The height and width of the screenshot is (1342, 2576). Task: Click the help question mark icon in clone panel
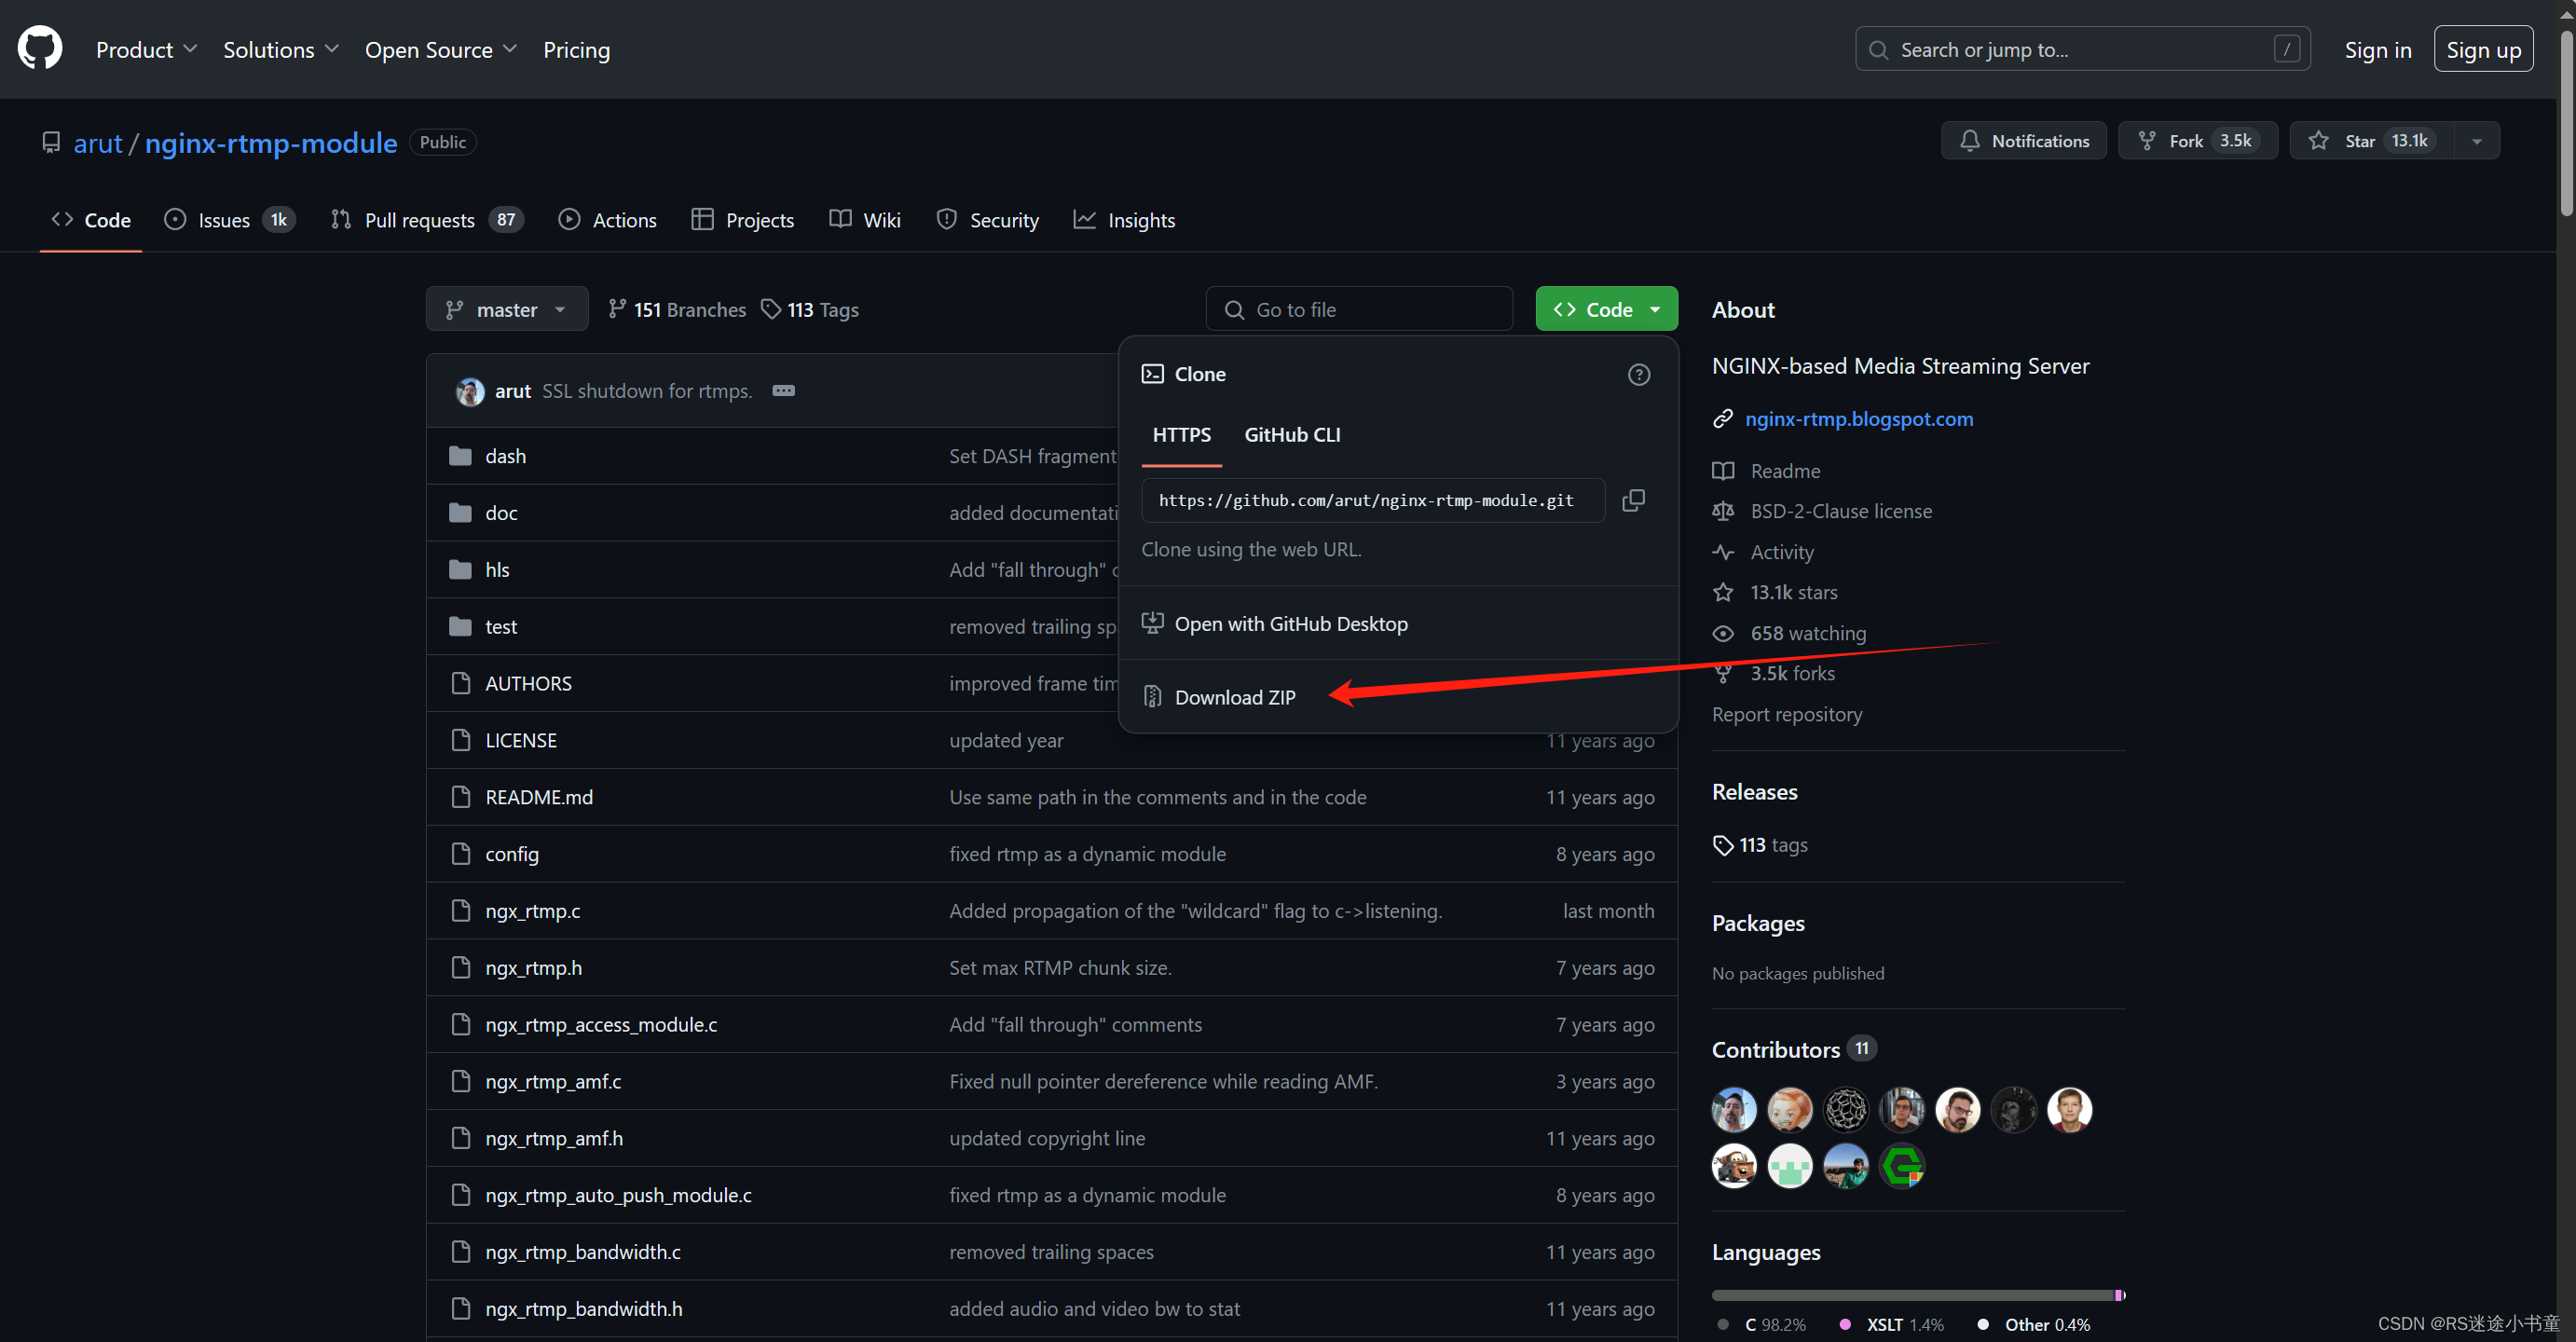1639,375
